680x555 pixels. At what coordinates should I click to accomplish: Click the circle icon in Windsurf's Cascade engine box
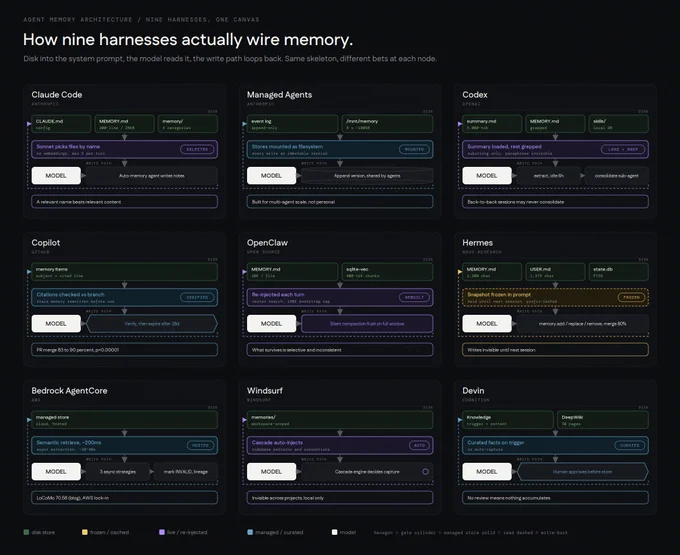pos(425,471)
